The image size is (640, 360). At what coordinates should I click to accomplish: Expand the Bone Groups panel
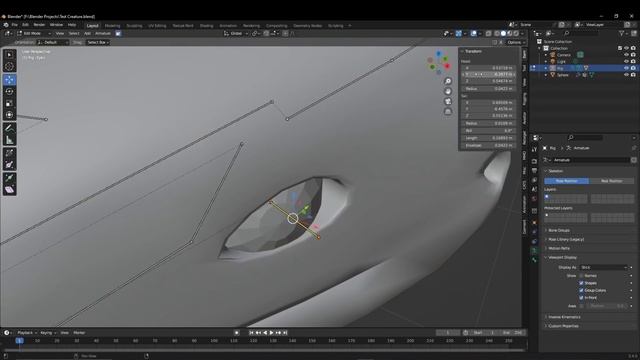[558, 230]
